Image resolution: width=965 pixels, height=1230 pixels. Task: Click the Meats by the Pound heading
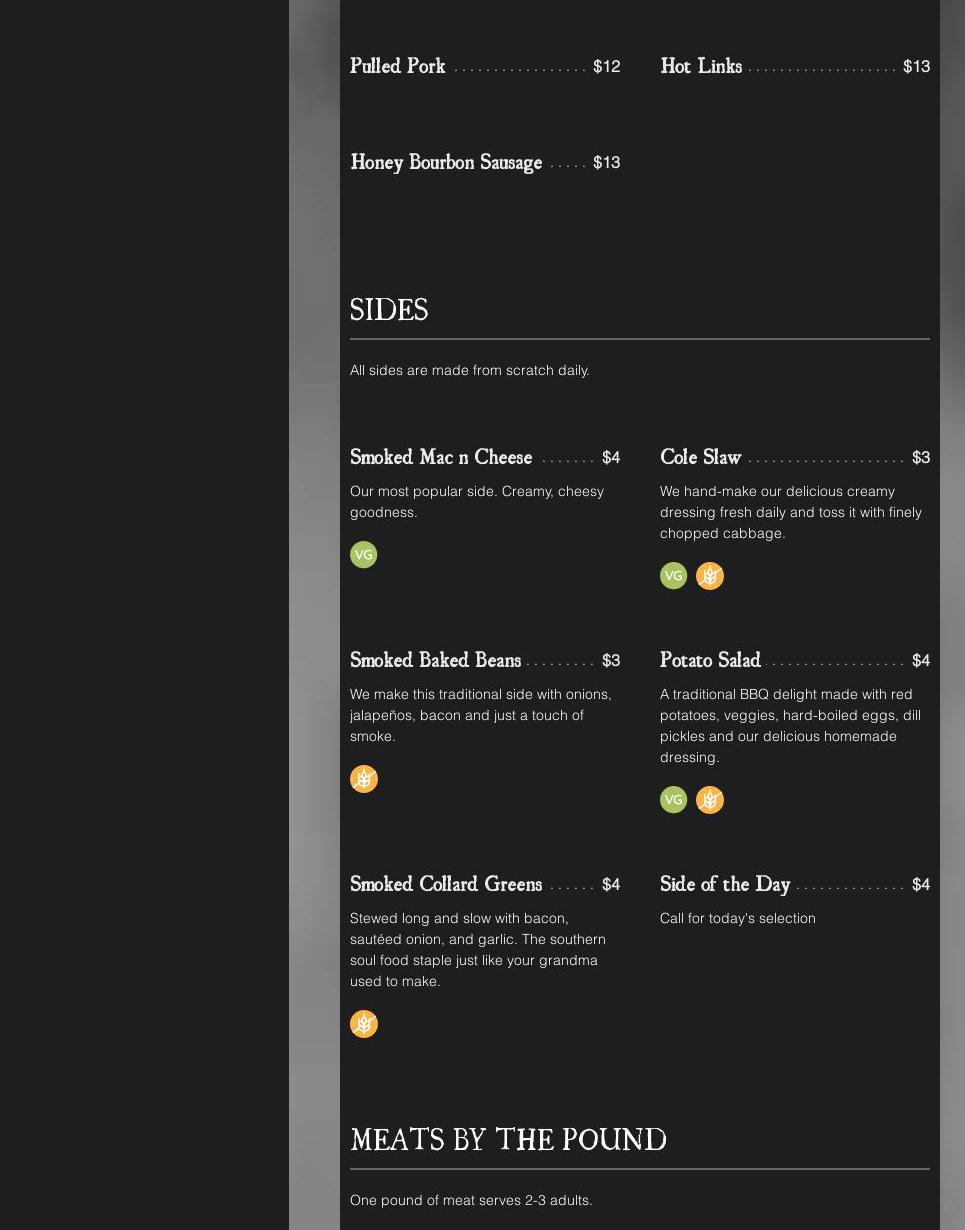[x=508, y=1140]
